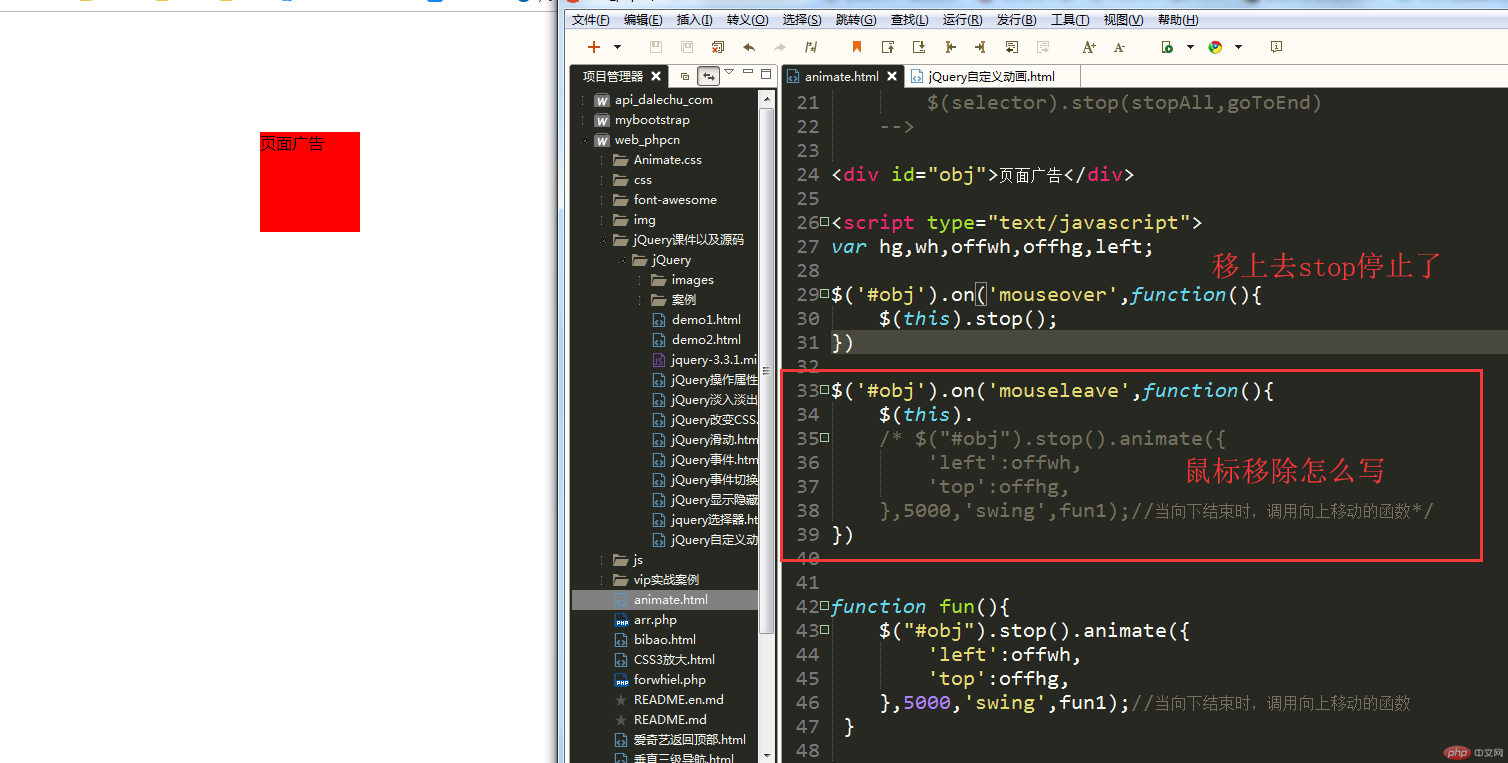
Task: Increase editor font size with A+
Action: (x=1089, y=47)
